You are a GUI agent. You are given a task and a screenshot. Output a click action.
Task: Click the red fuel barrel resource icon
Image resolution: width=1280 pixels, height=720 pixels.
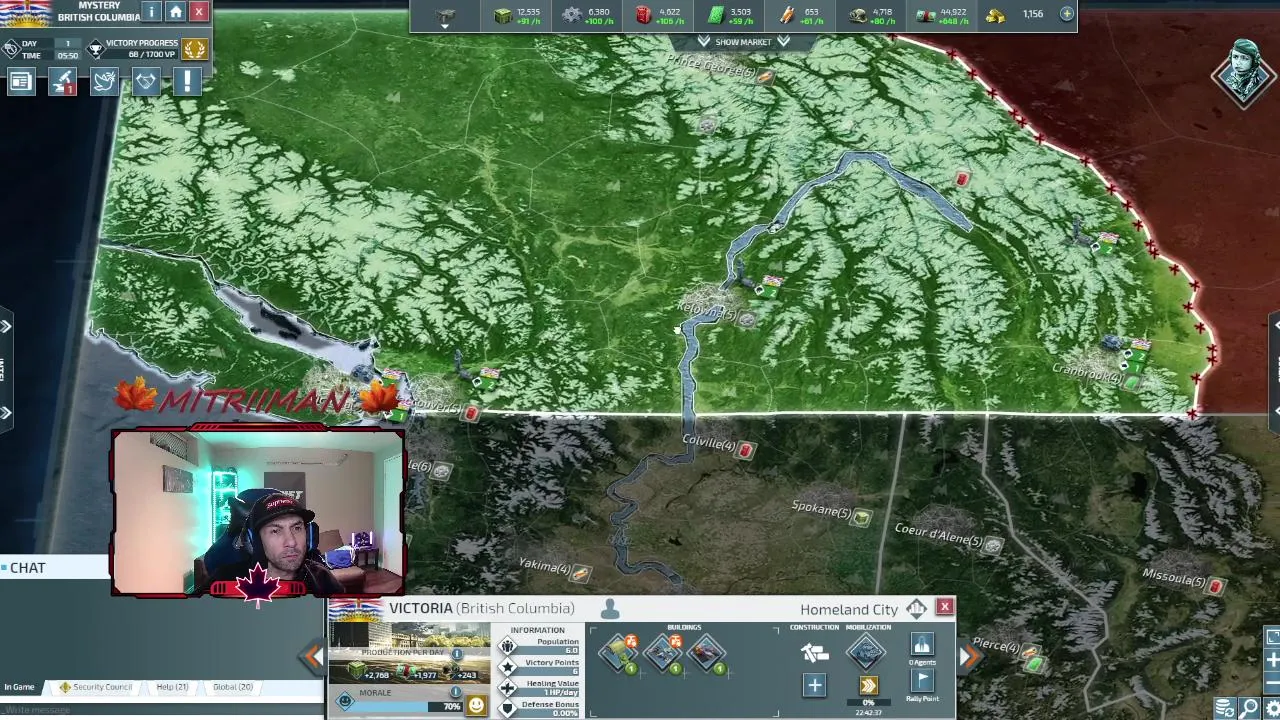pos(643,15)
